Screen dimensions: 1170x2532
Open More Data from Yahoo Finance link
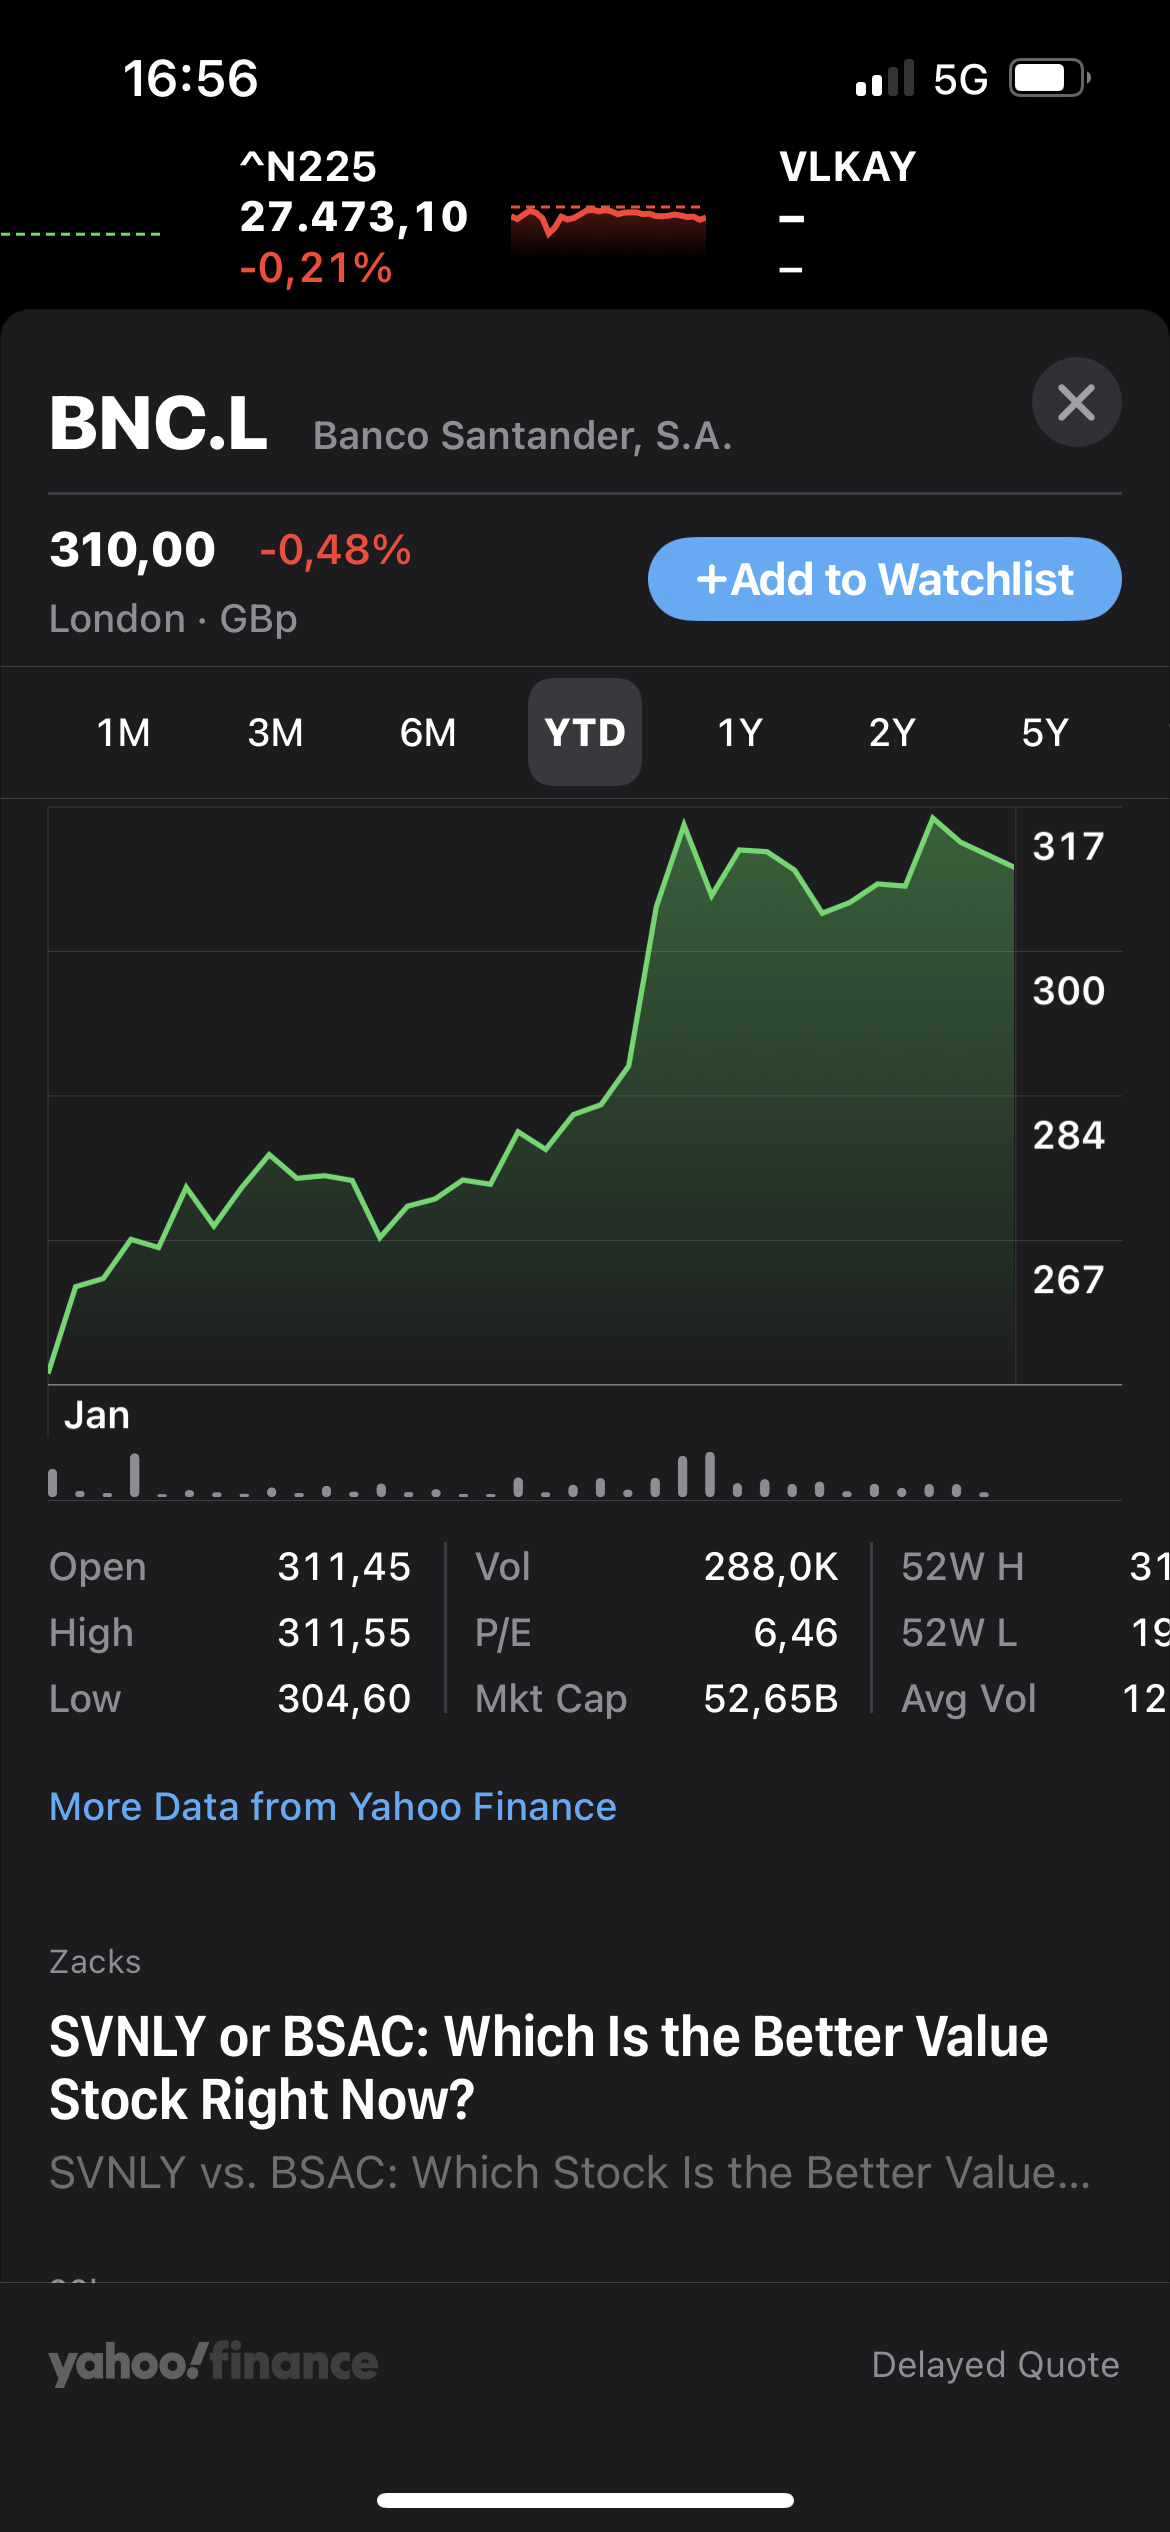[x=333, y=1807]
